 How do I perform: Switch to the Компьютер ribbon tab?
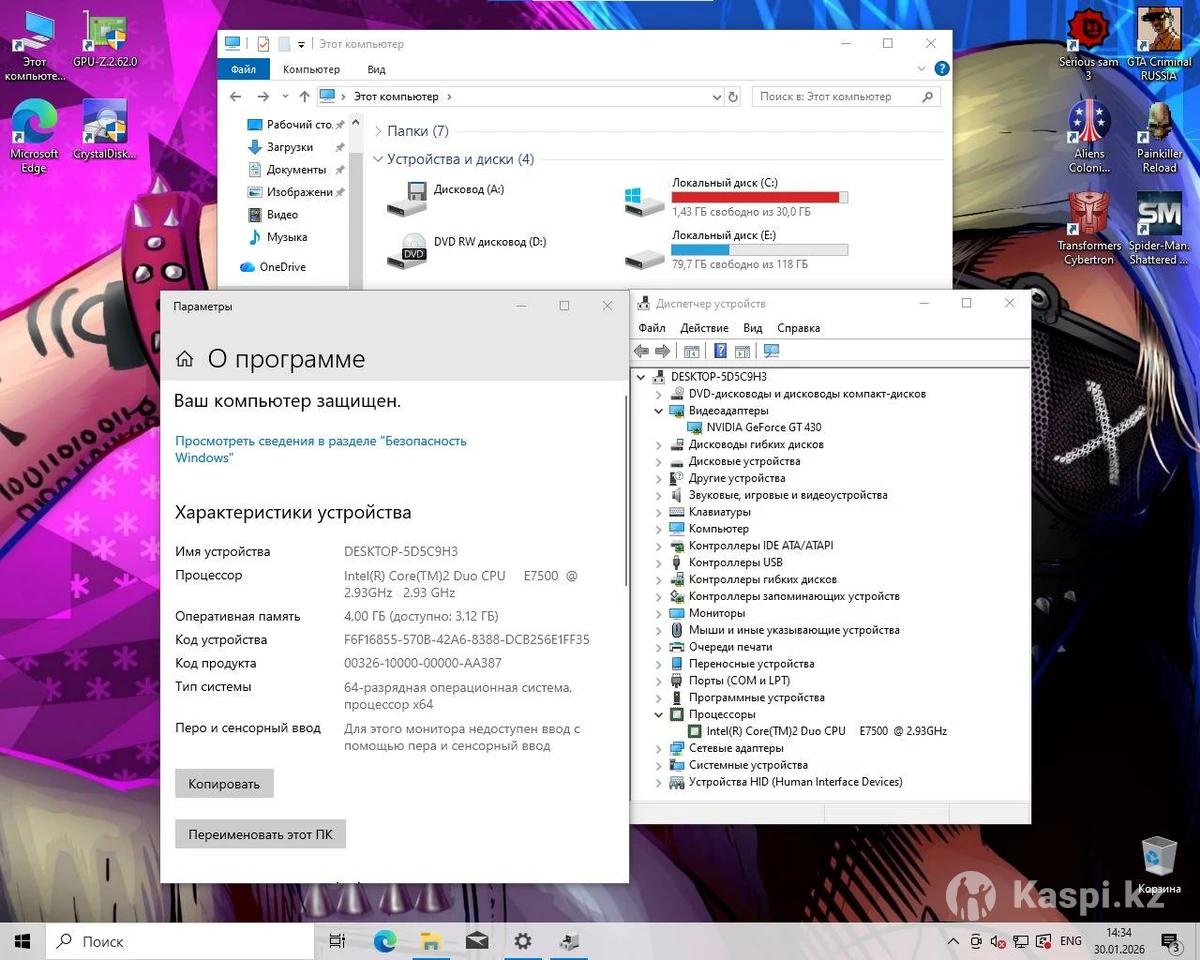coord(311,69)
